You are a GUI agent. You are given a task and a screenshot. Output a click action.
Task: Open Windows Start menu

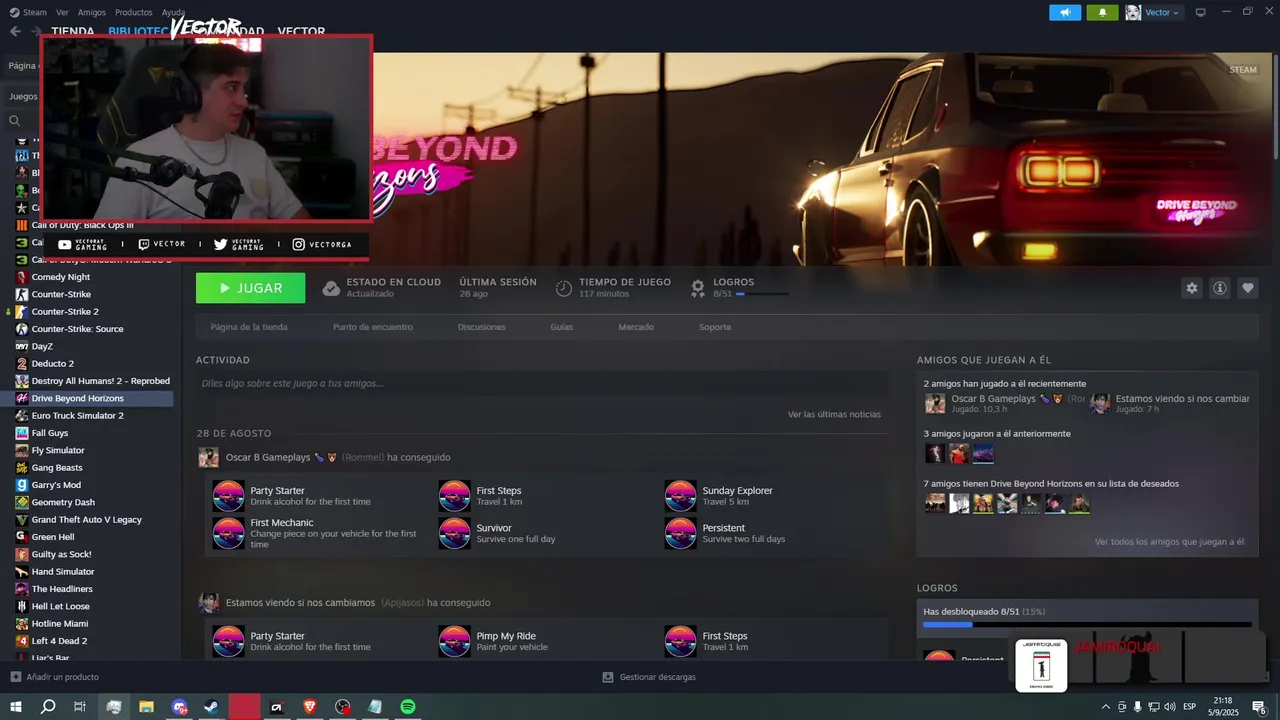click(15, 707)
